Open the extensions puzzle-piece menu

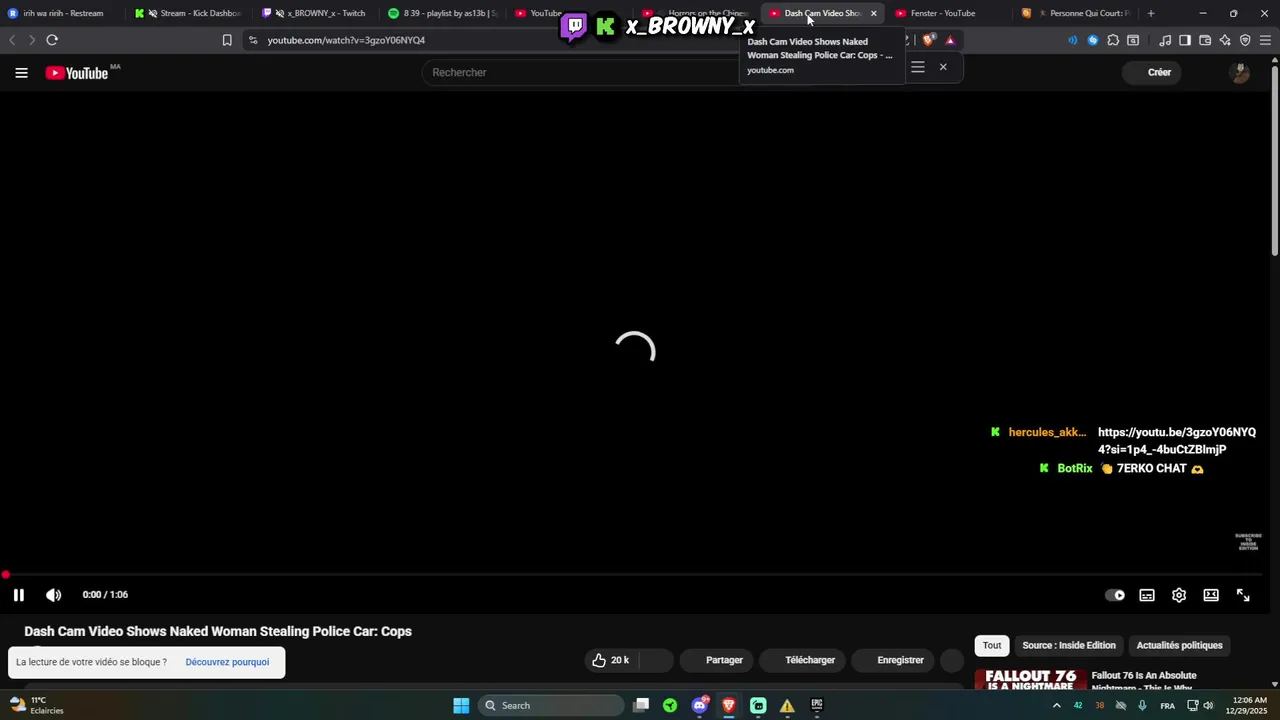tap(1113, 40)
